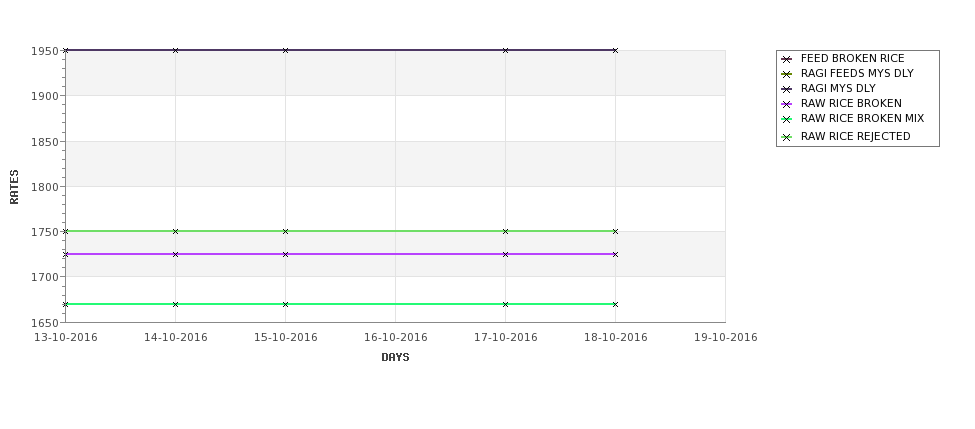
Task: Click the 19-10-2016 x-axis date label
Action: click(x=726, y=337)
